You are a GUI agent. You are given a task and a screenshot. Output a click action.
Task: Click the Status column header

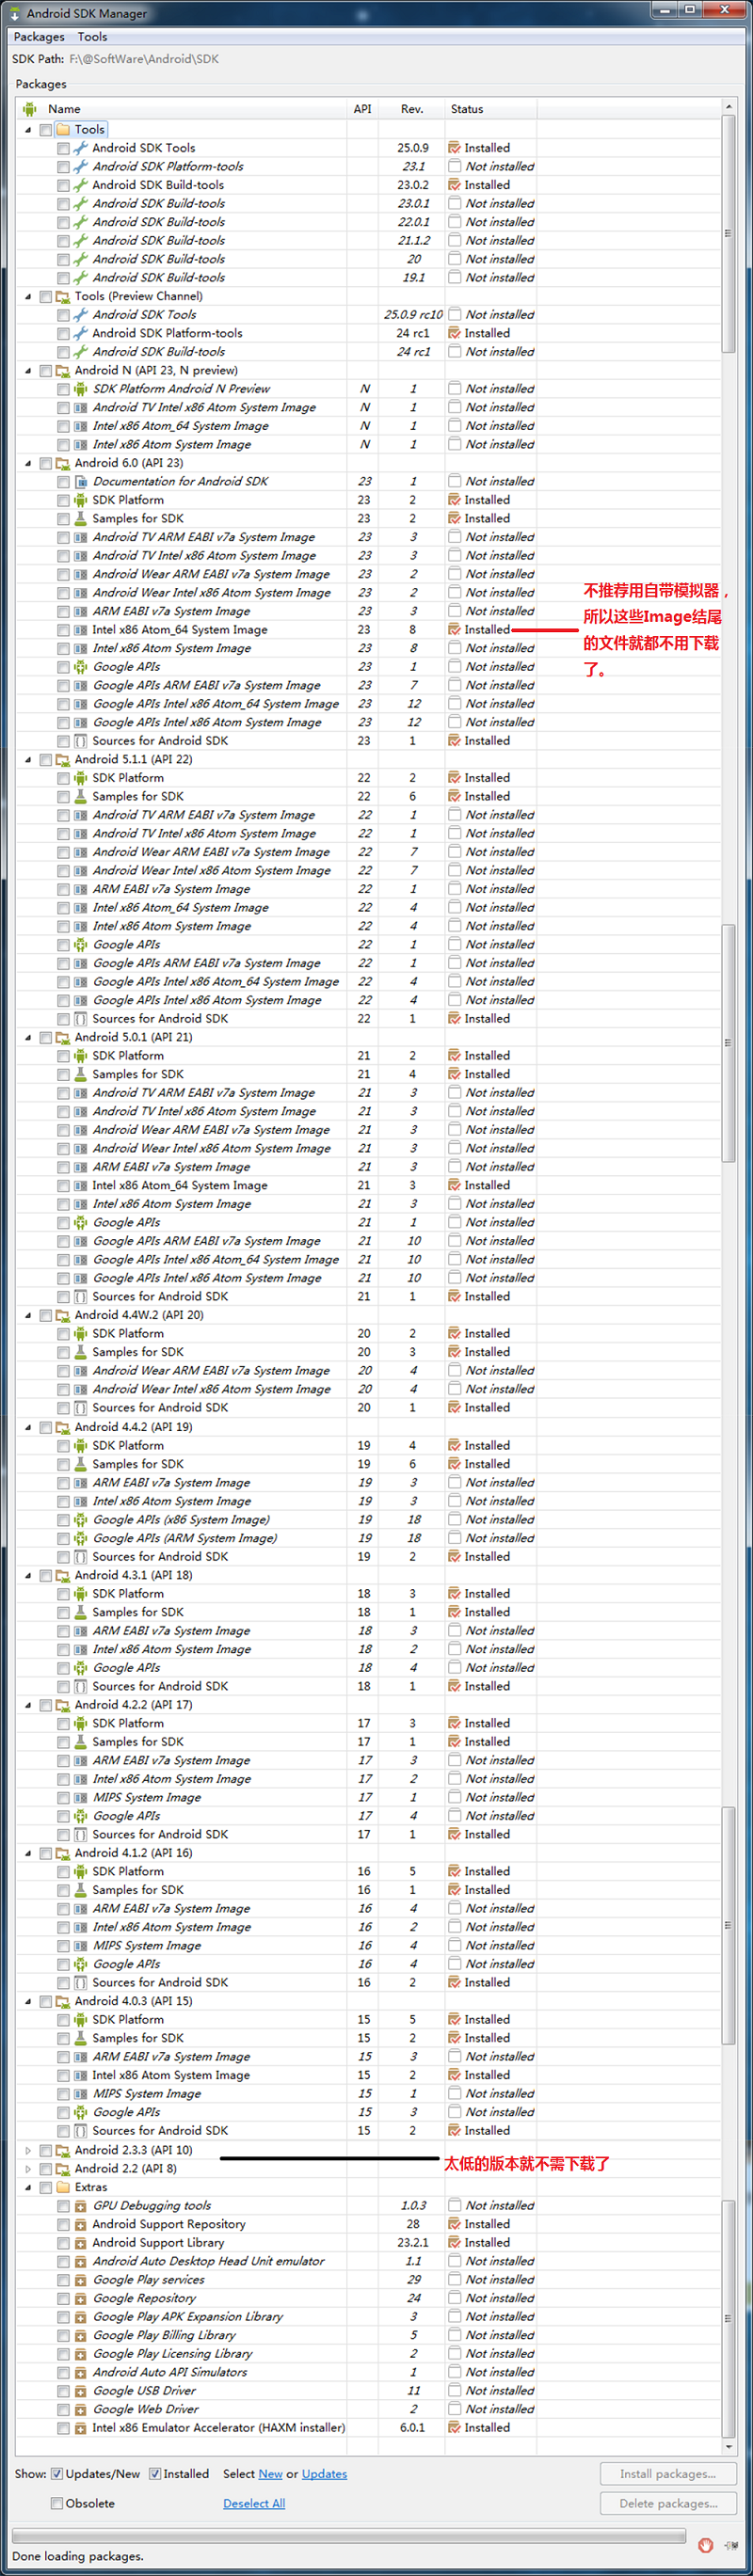click(x=491, y=109)
